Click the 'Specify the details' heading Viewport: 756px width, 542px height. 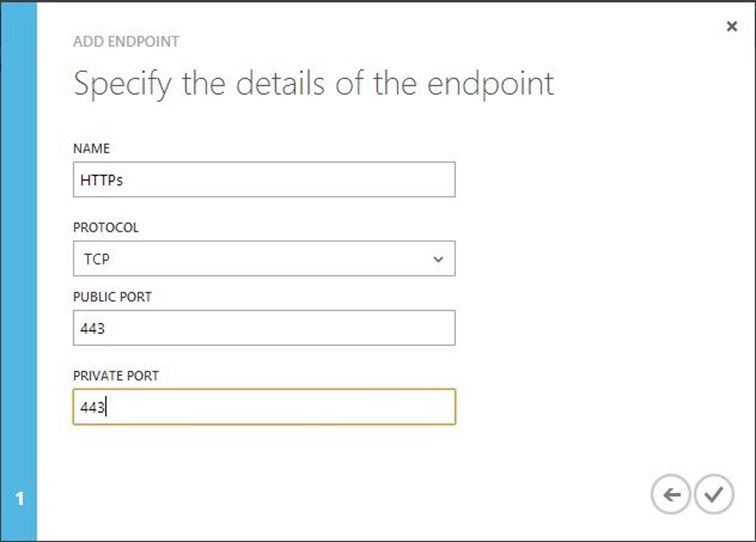pyautogui.click(x=313, y=83)
